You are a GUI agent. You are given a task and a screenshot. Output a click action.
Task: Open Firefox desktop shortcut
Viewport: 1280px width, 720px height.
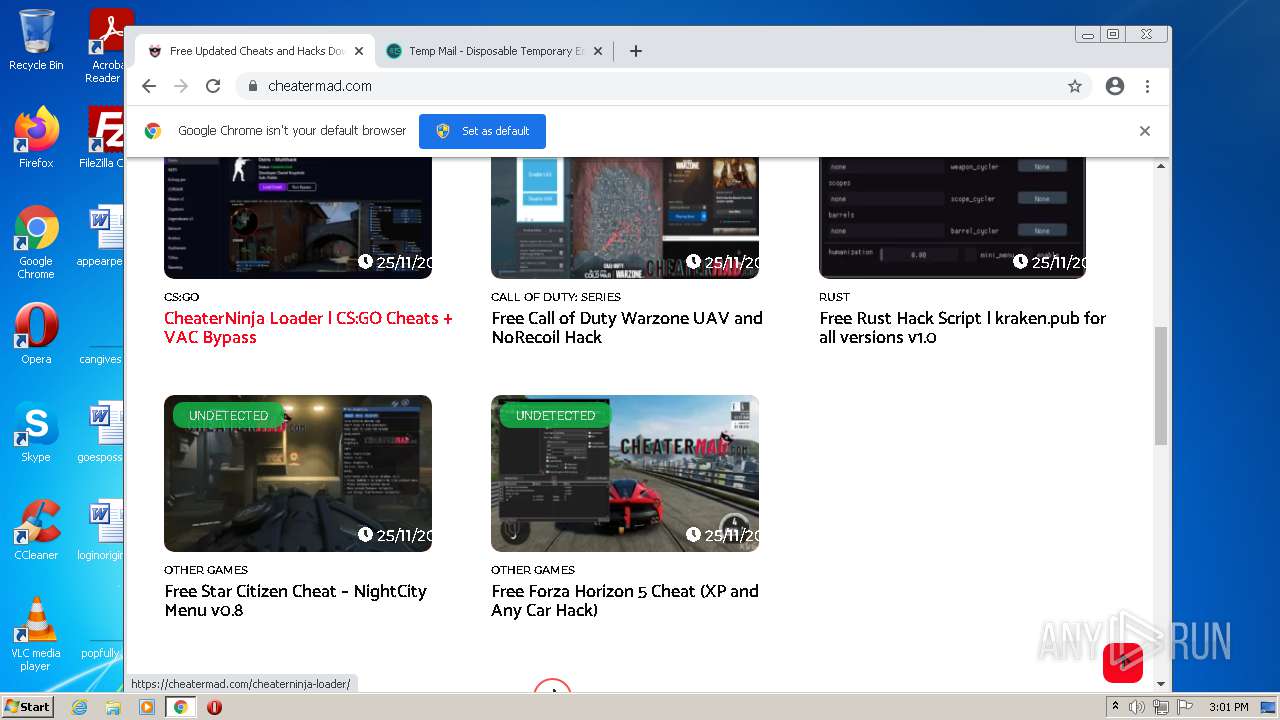[x=36, y=138]
